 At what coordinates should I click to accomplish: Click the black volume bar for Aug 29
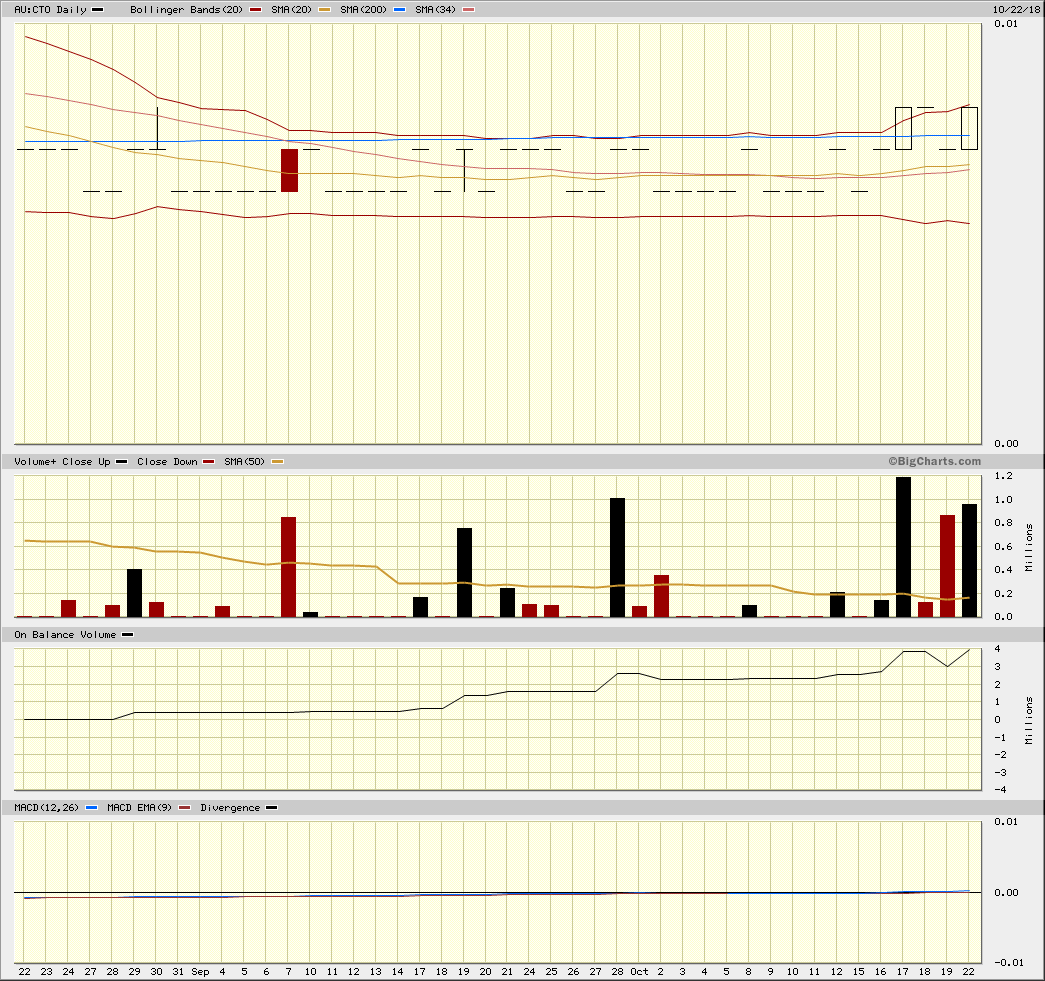click(135, 593)
